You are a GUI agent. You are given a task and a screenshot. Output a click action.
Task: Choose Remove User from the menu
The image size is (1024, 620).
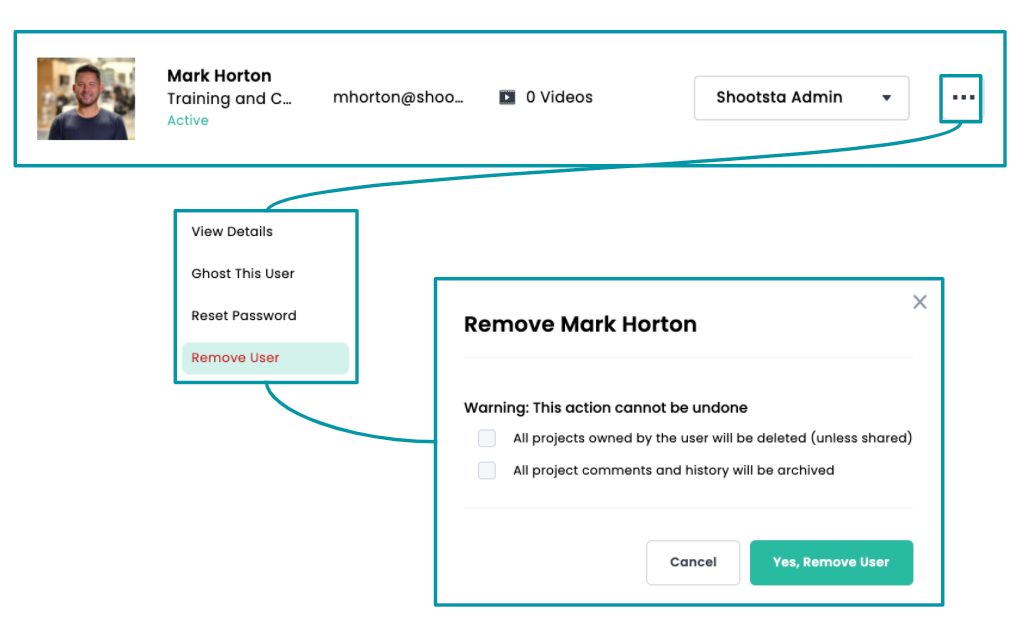tap(236, 358)
